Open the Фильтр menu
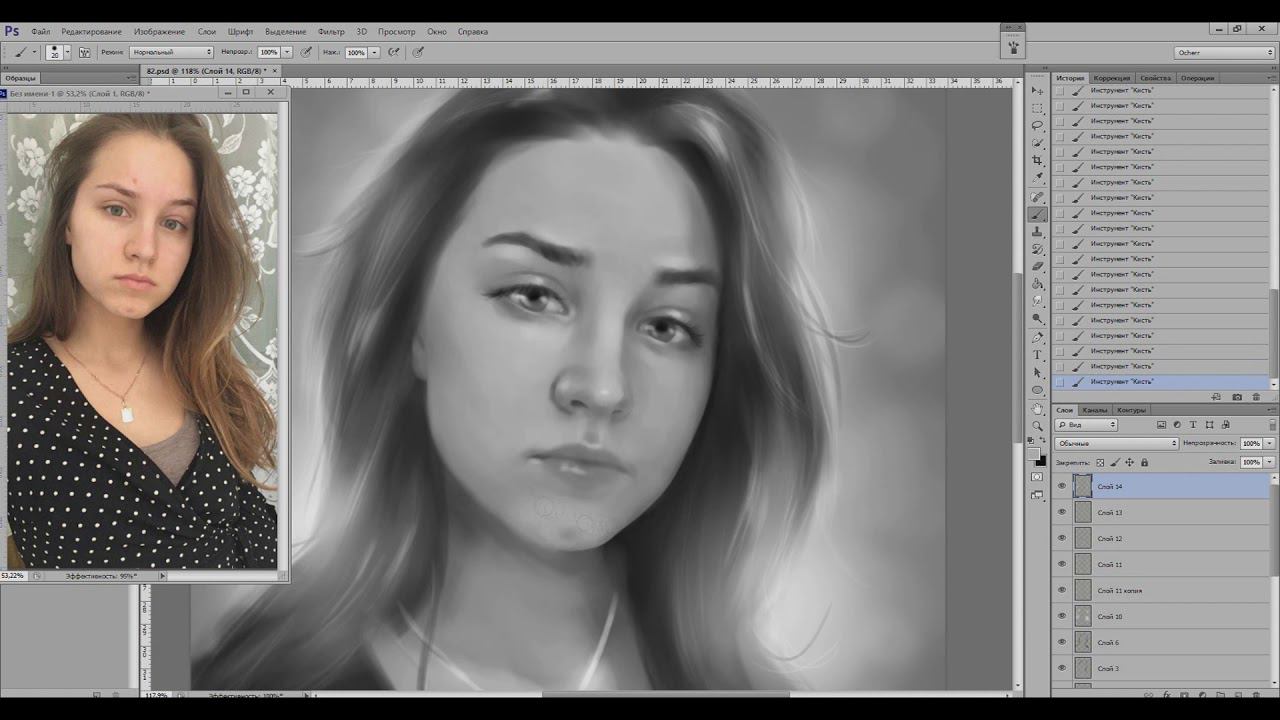The height and width of the screenshot is (720, 1280). [x=331, y=32]
